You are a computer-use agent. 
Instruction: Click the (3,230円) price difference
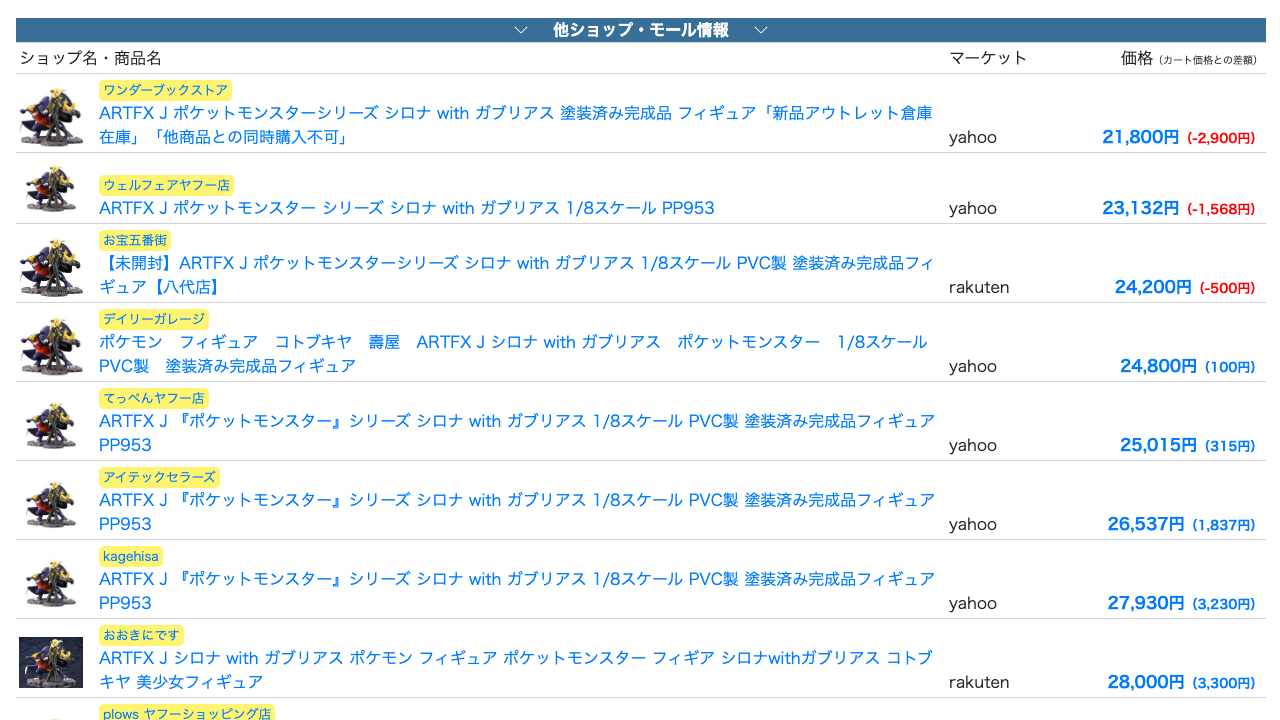tap(1224, 604)
